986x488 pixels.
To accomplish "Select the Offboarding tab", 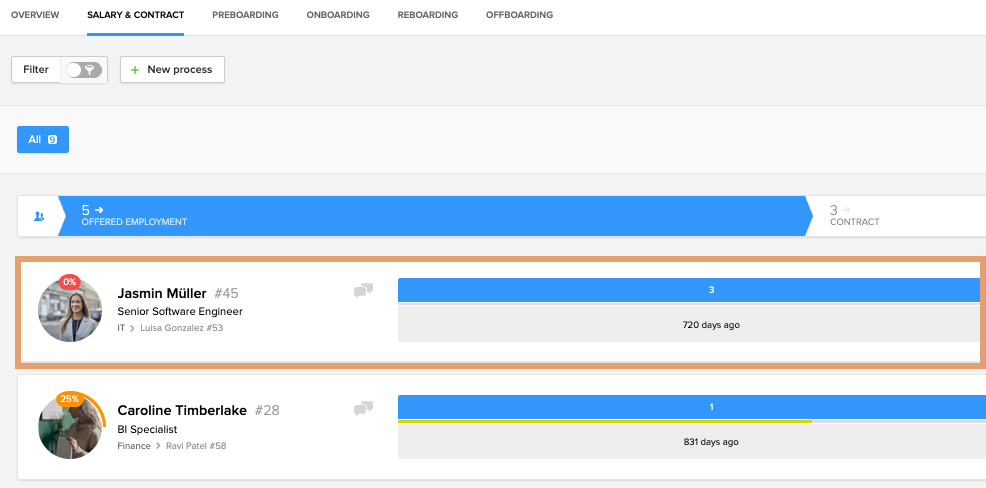I will 519,15.
